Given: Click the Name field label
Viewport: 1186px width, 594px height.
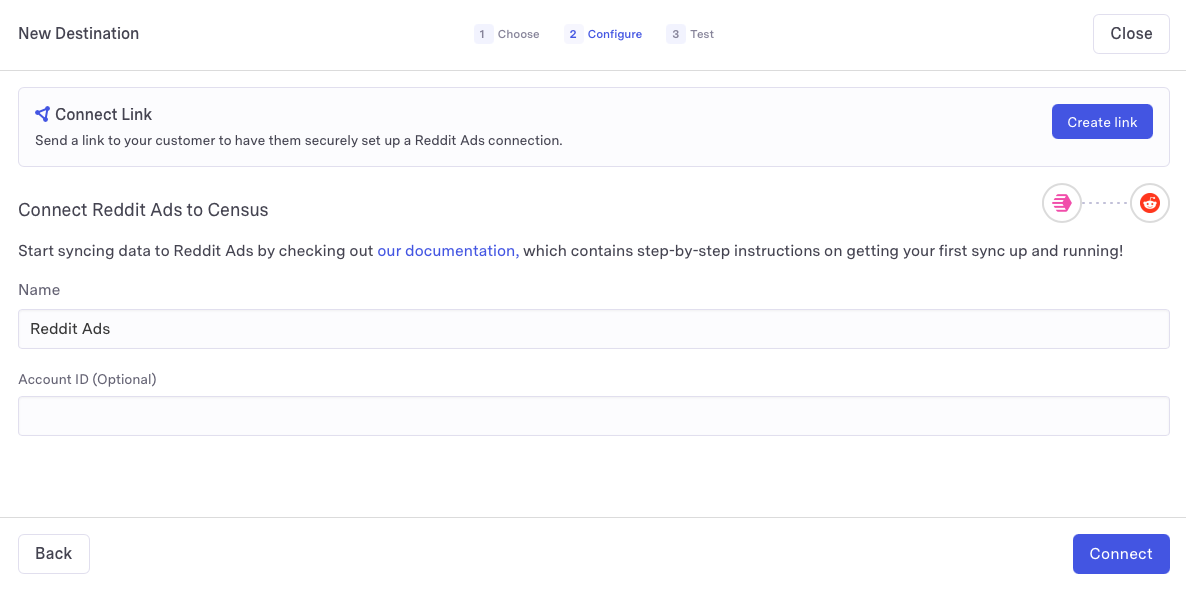Looking at the screenshot, I should coord(39,290).
